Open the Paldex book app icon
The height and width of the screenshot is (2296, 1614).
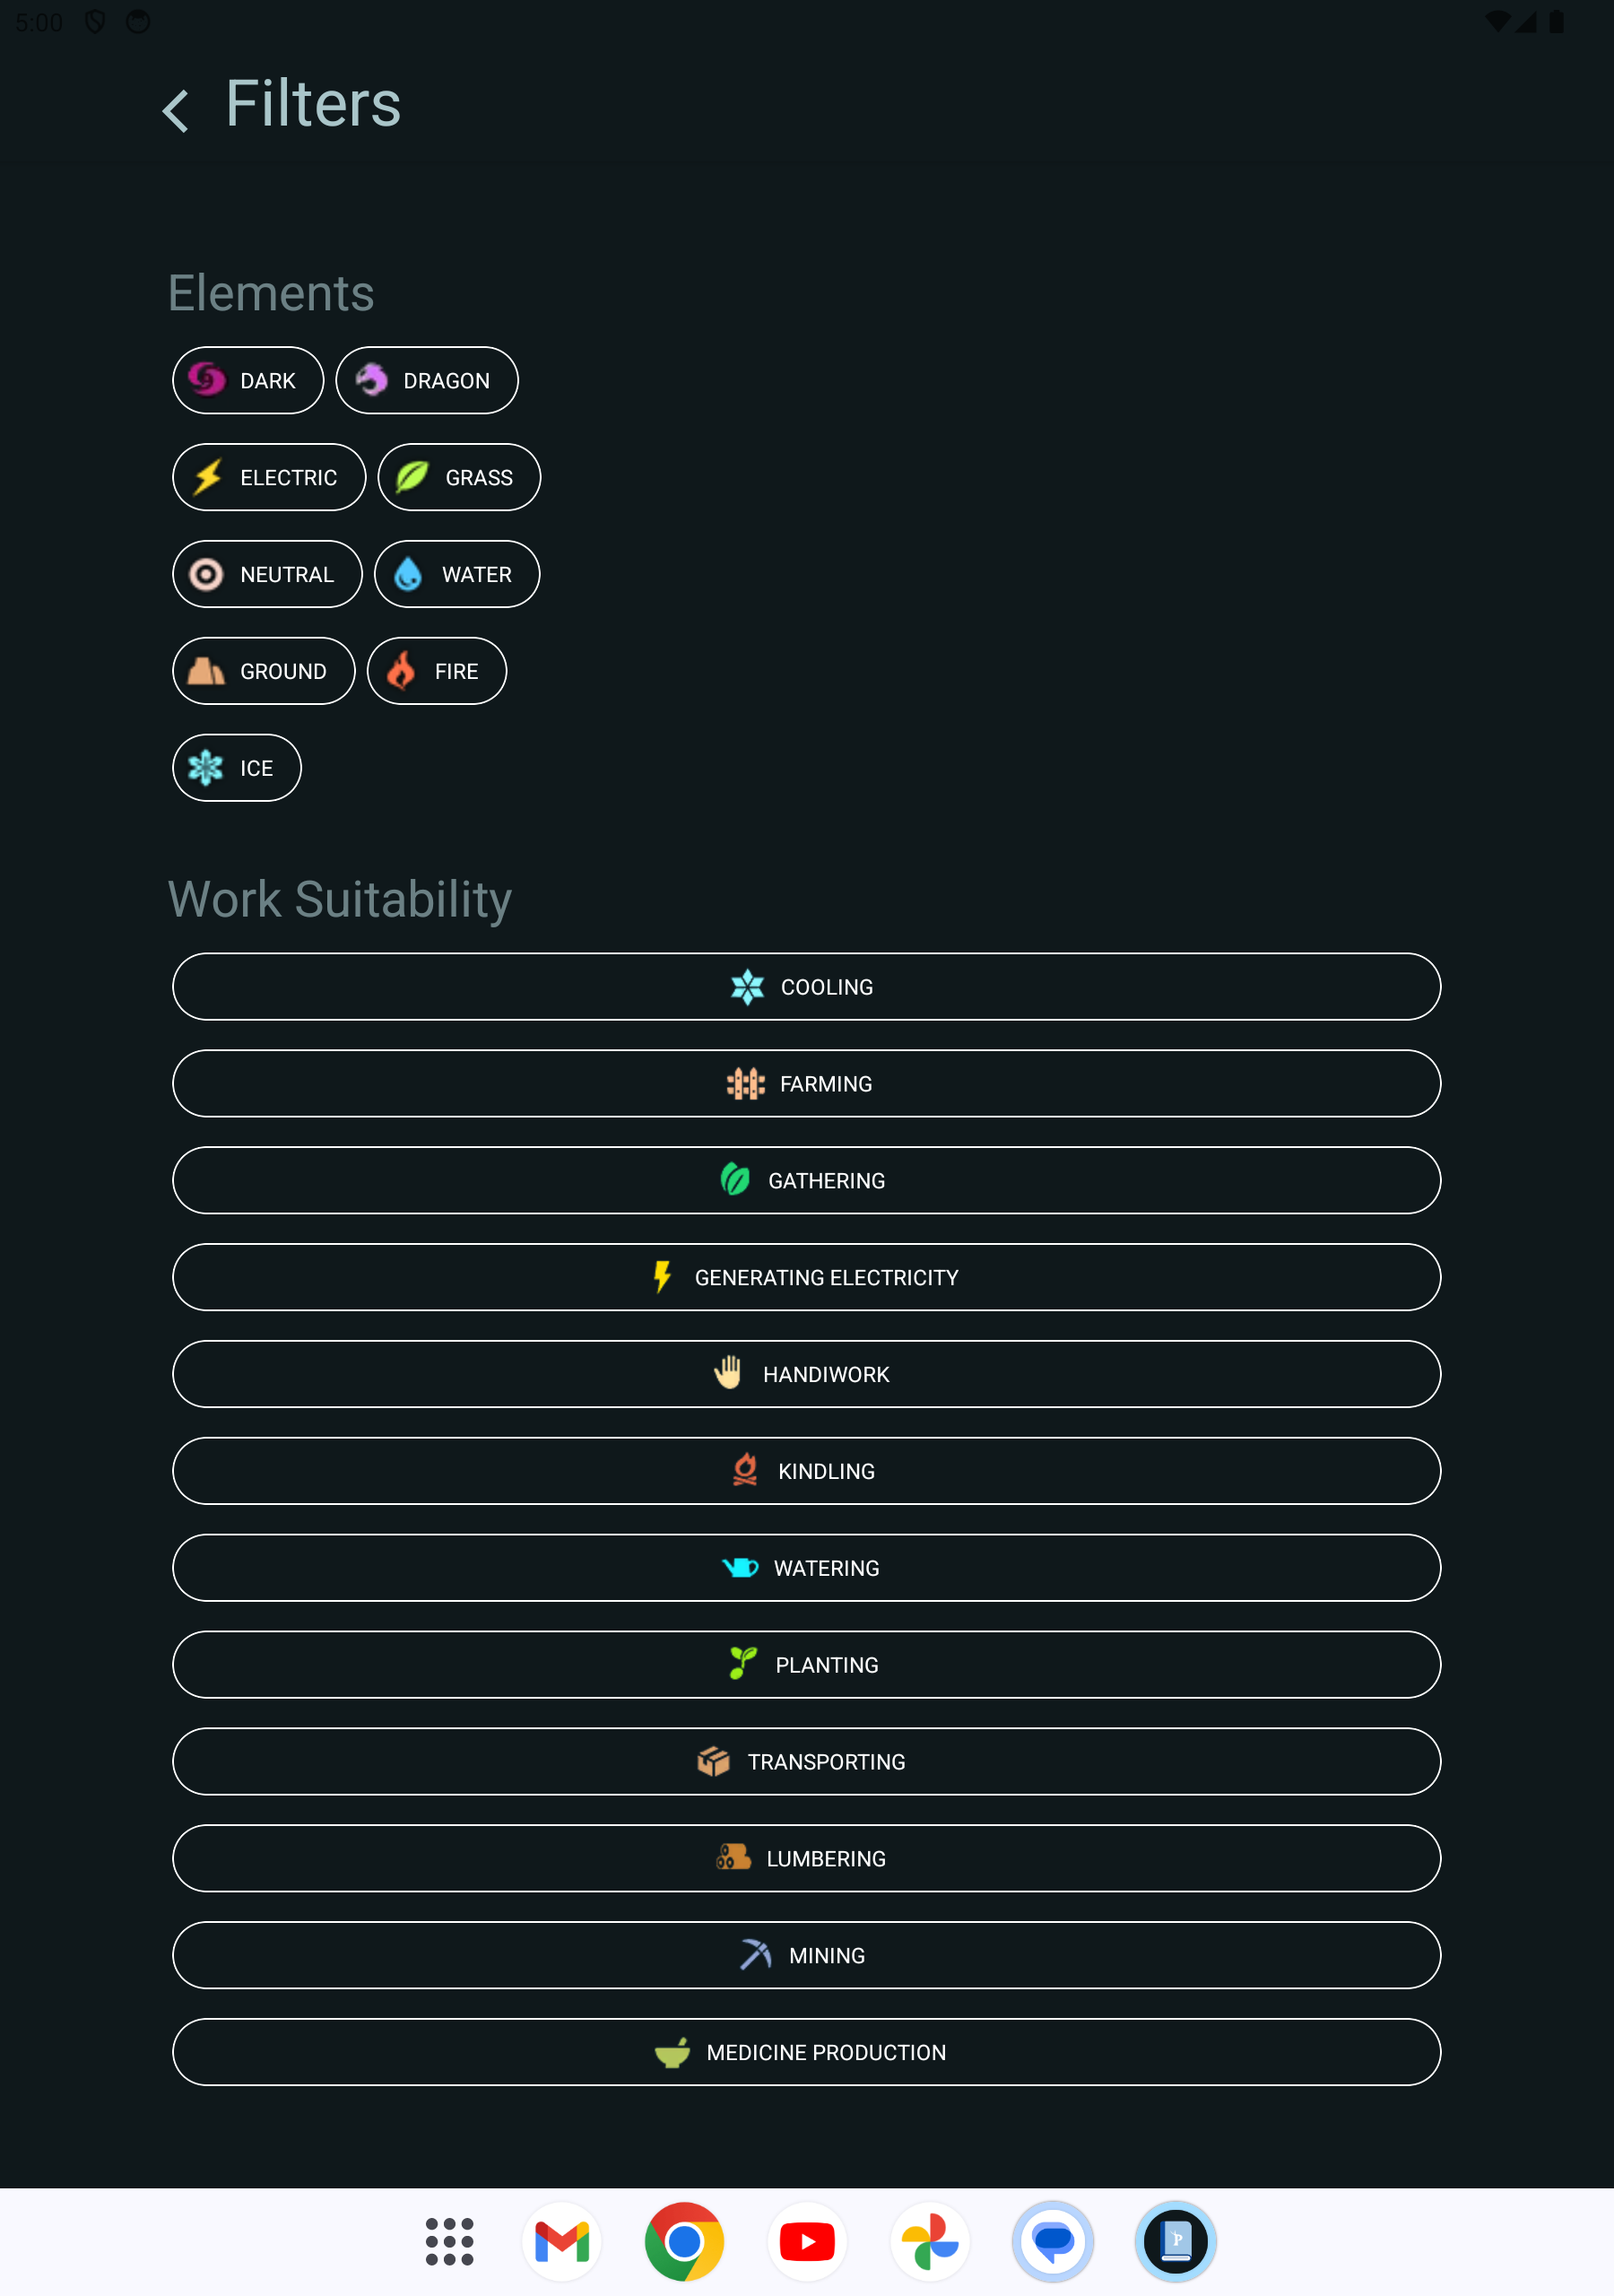[x=1176, y=2241]
